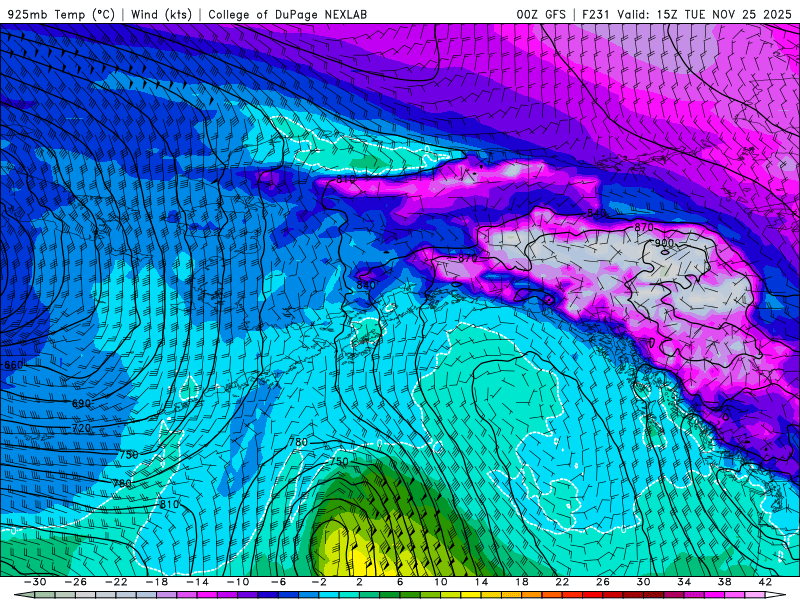Screen dimensions: 800x600
Task: Click the 'Wind (kts)' header label
Action: click(x=161, y=14)
